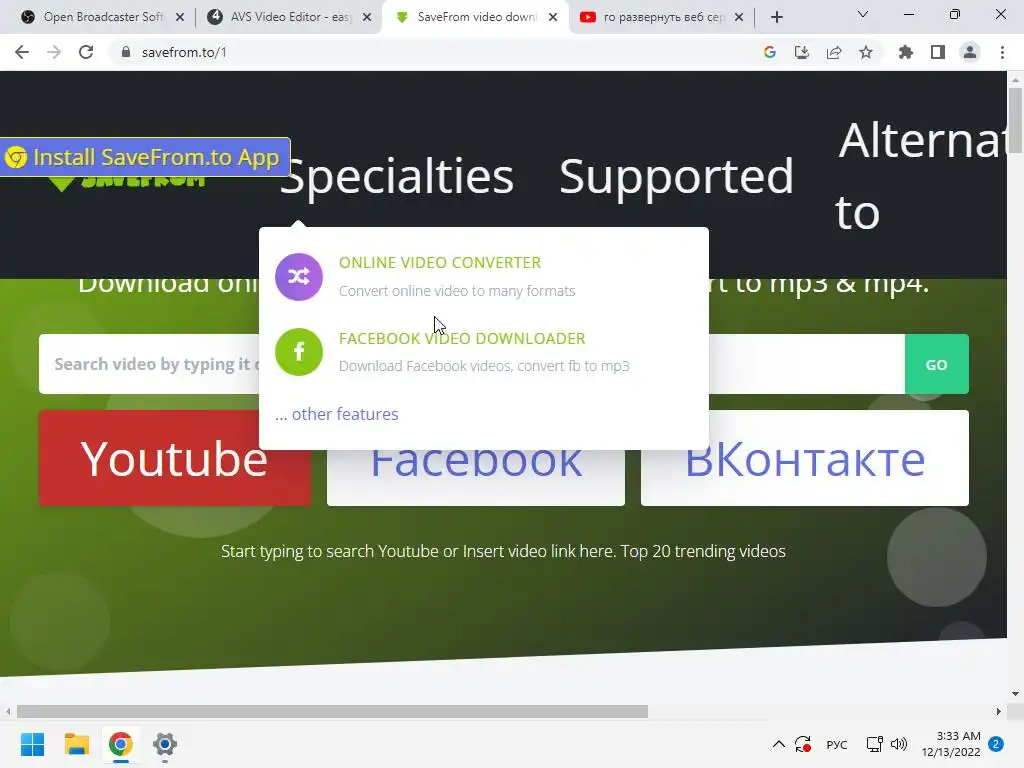Open the Windows Start menu
The image size is (1024, 768).
pyautogui.click(x=32, y=744)
